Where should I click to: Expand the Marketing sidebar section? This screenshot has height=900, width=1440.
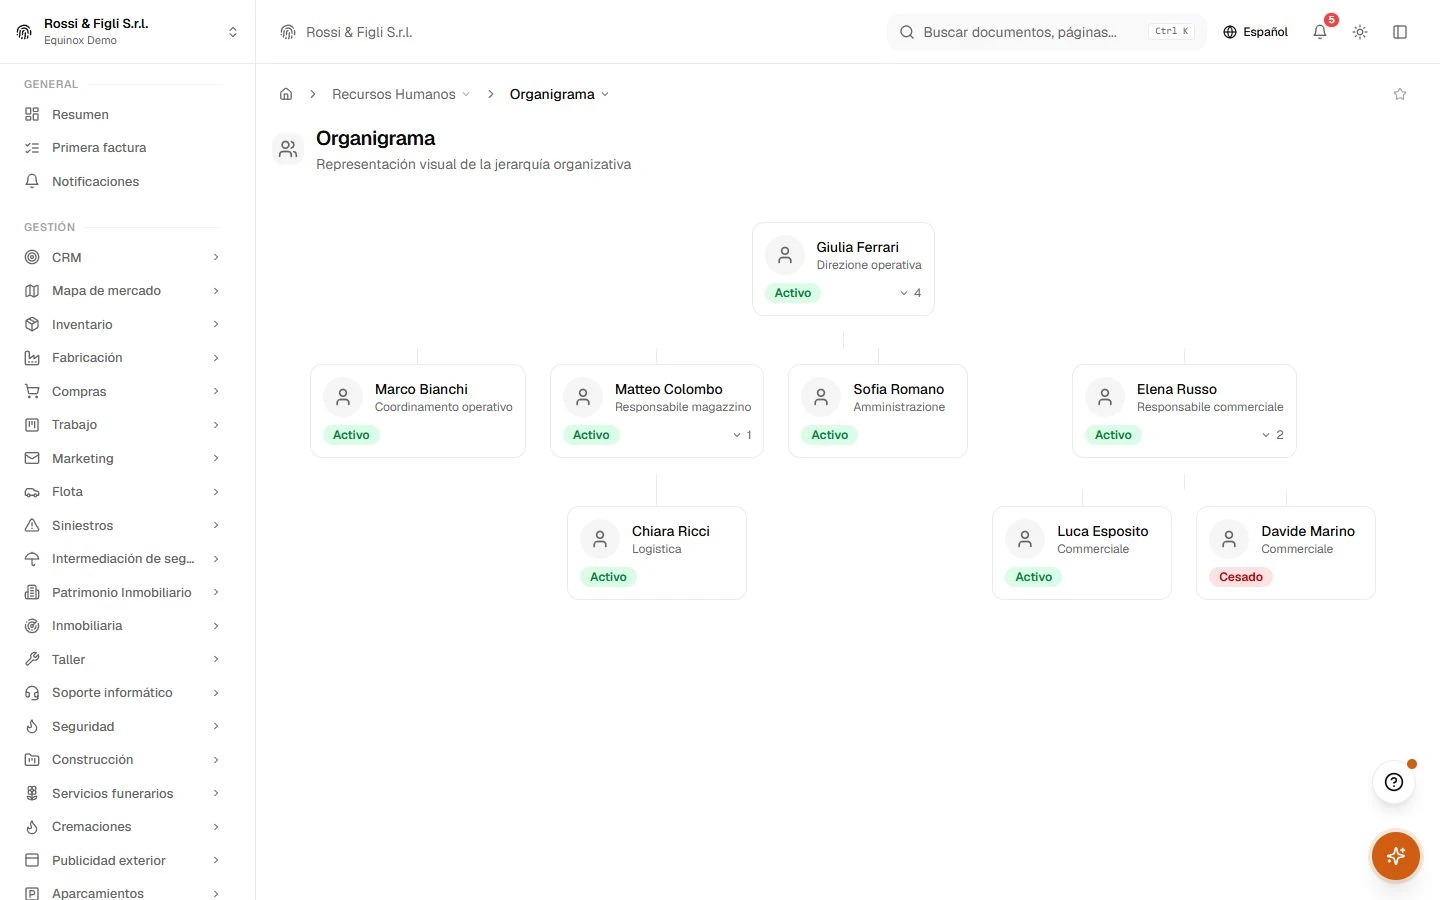point(122,458)
